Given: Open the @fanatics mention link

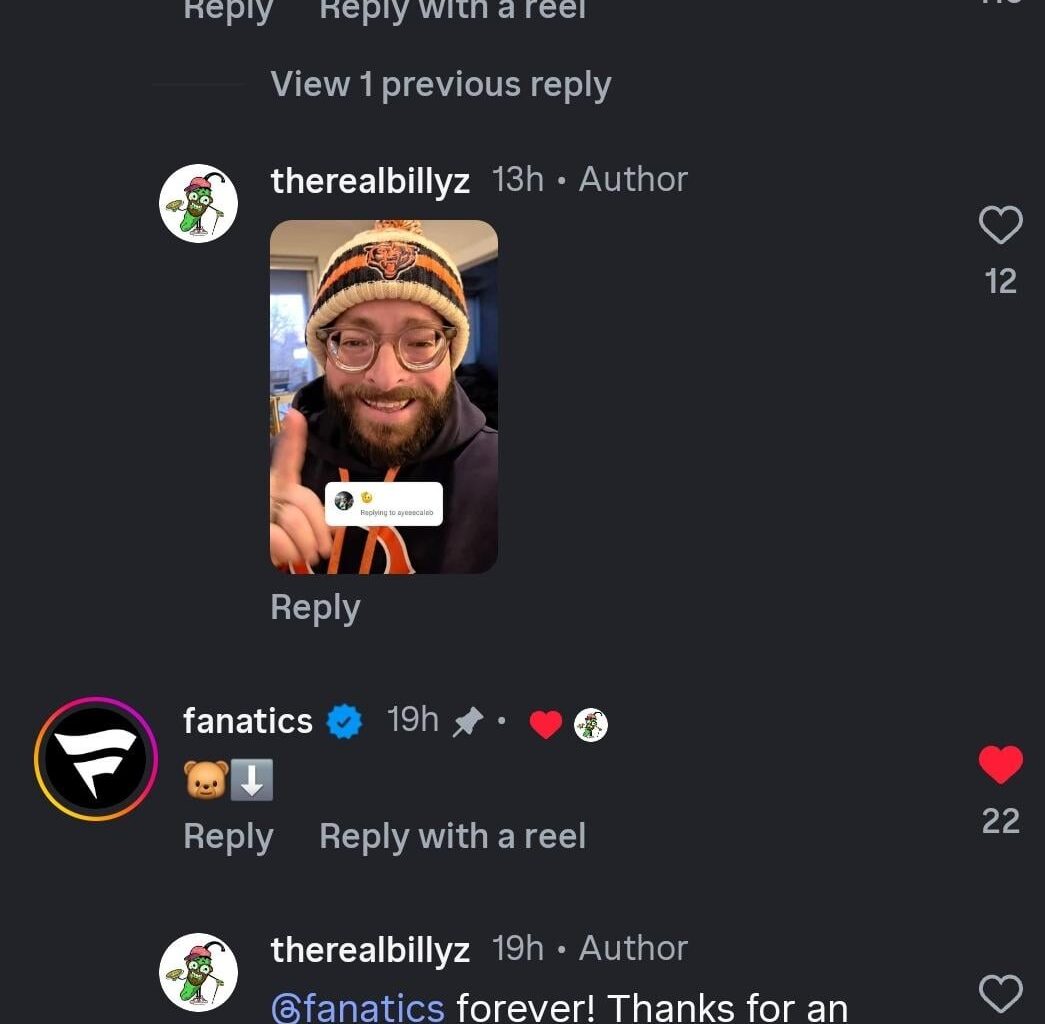Looking at the screenshot, I should (x=357, y=1006).
